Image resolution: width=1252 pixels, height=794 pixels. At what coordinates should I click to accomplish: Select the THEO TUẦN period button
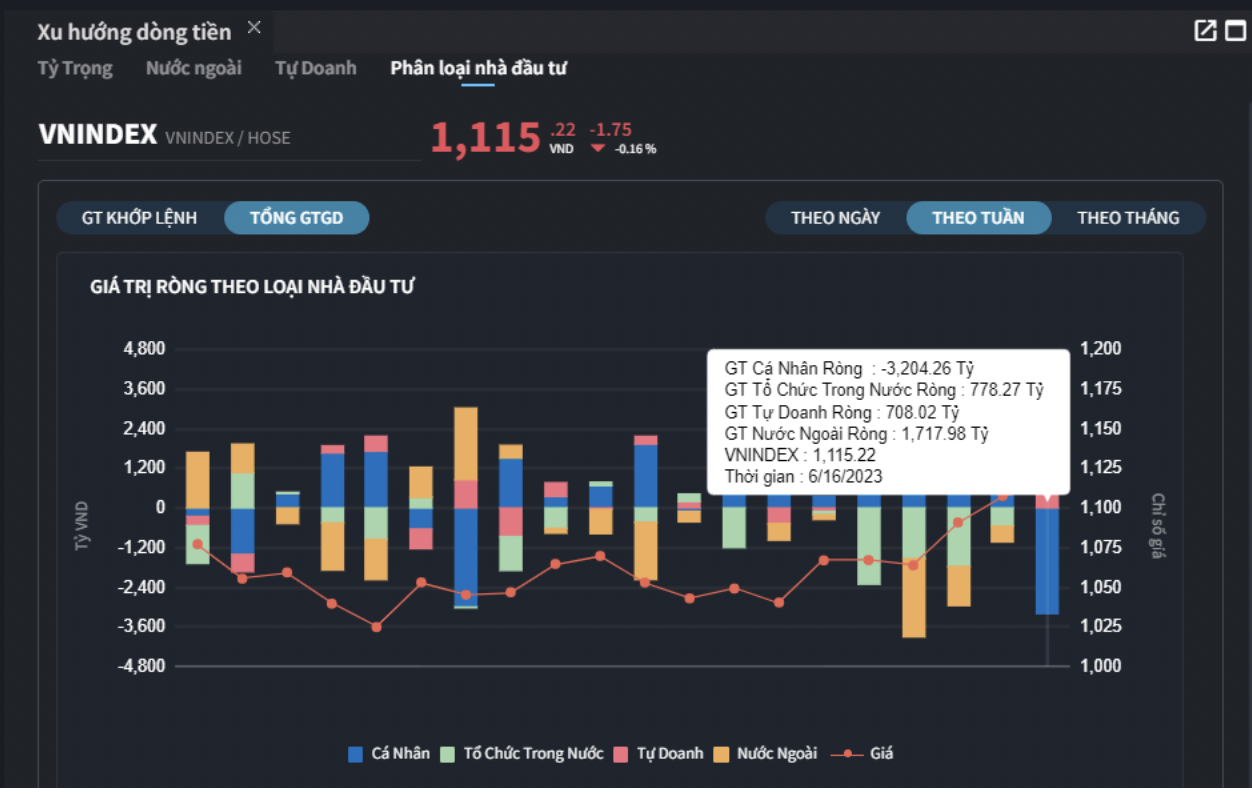[978, 218]
